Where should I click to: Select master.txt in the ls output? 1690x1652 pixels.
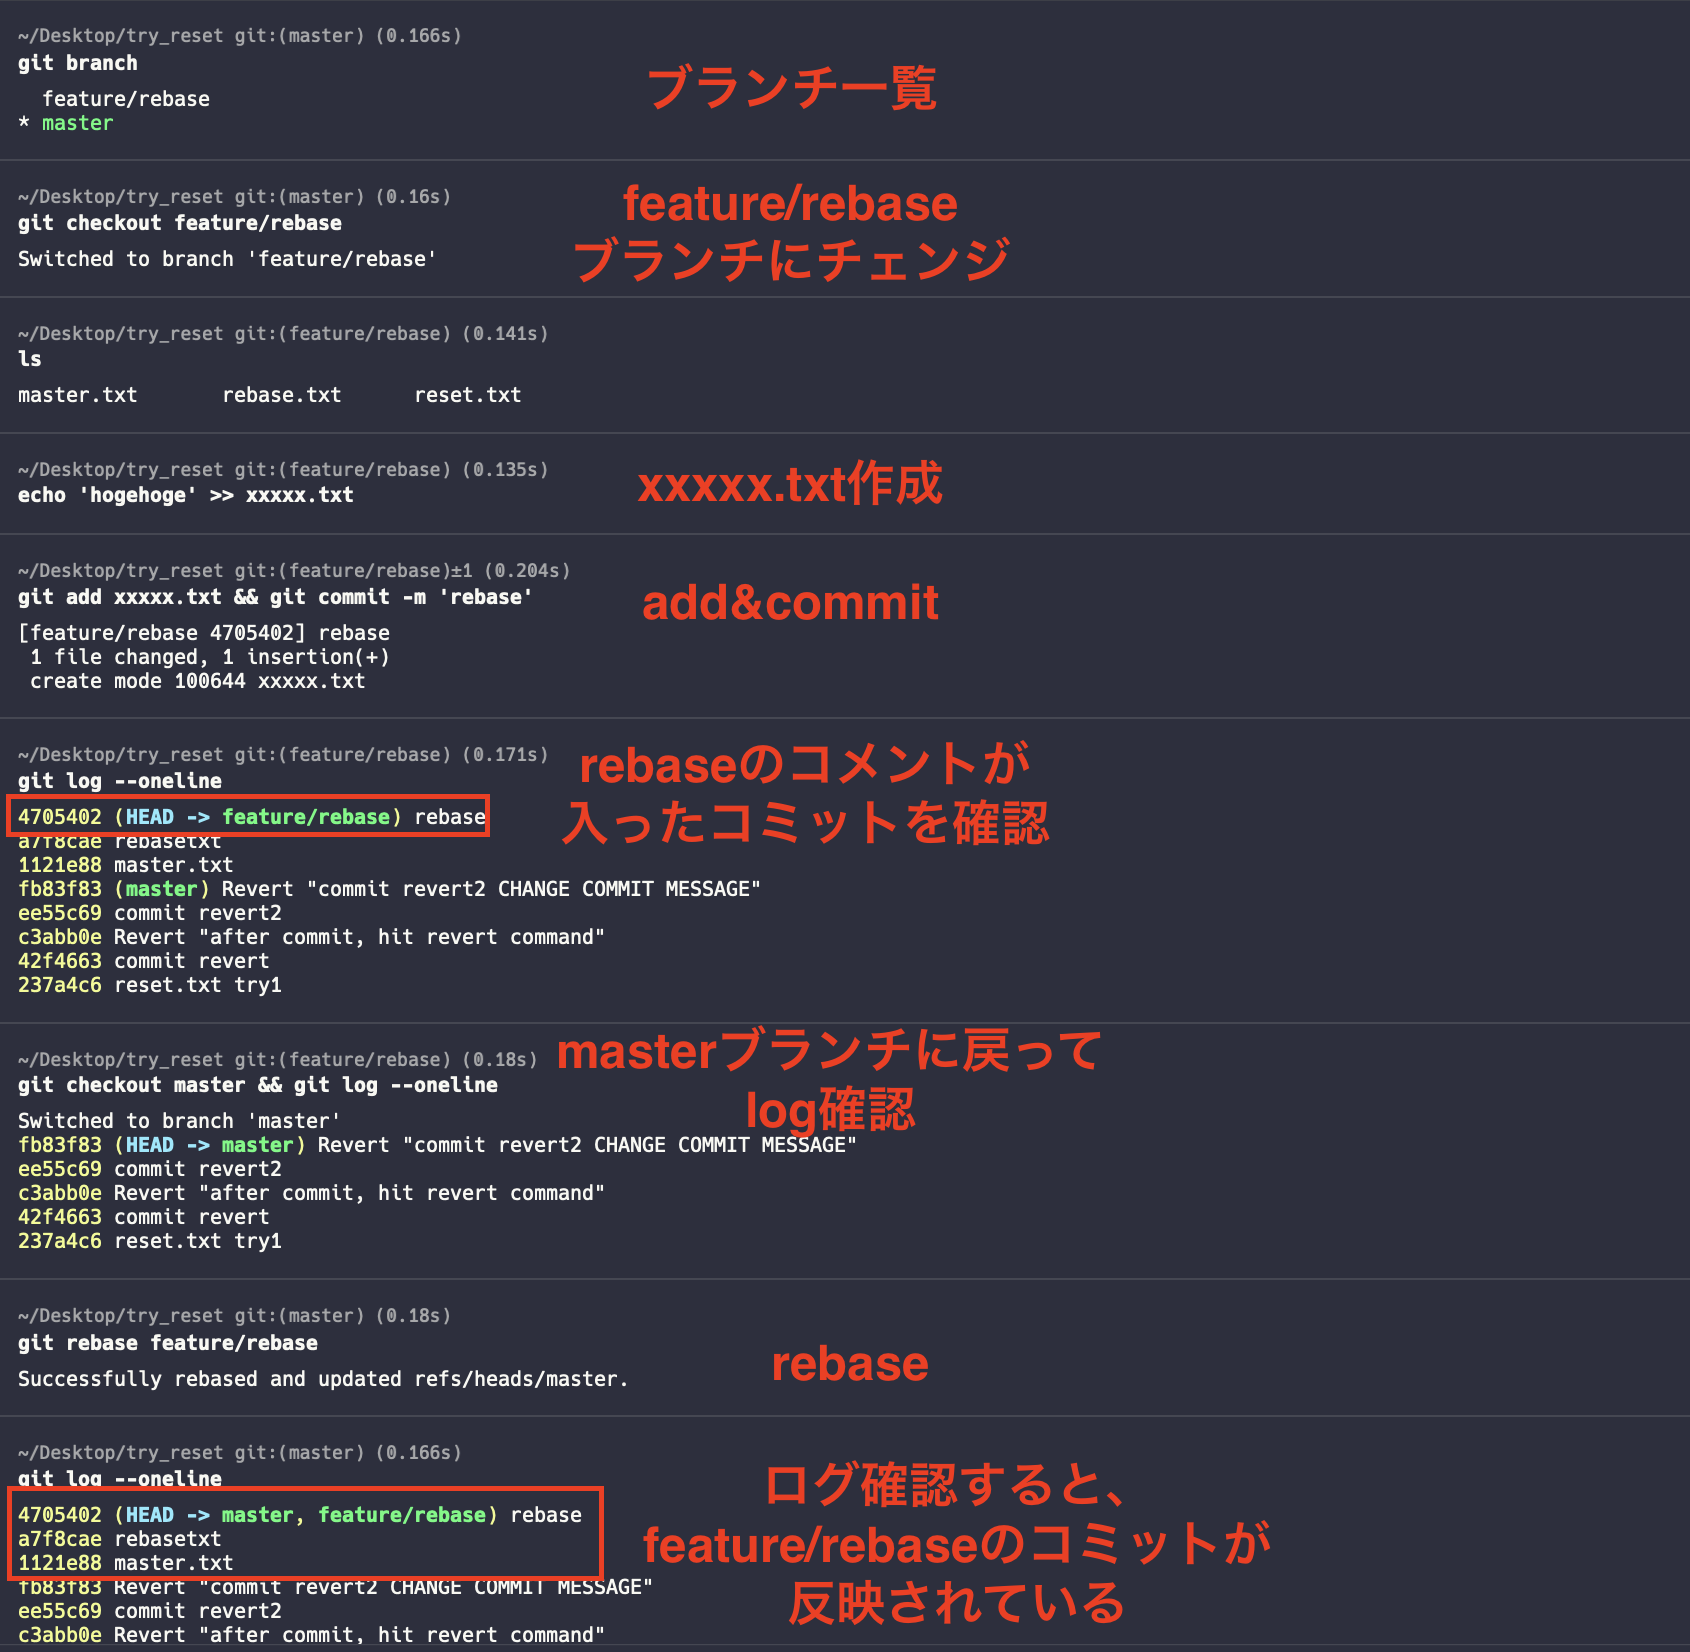77,394
